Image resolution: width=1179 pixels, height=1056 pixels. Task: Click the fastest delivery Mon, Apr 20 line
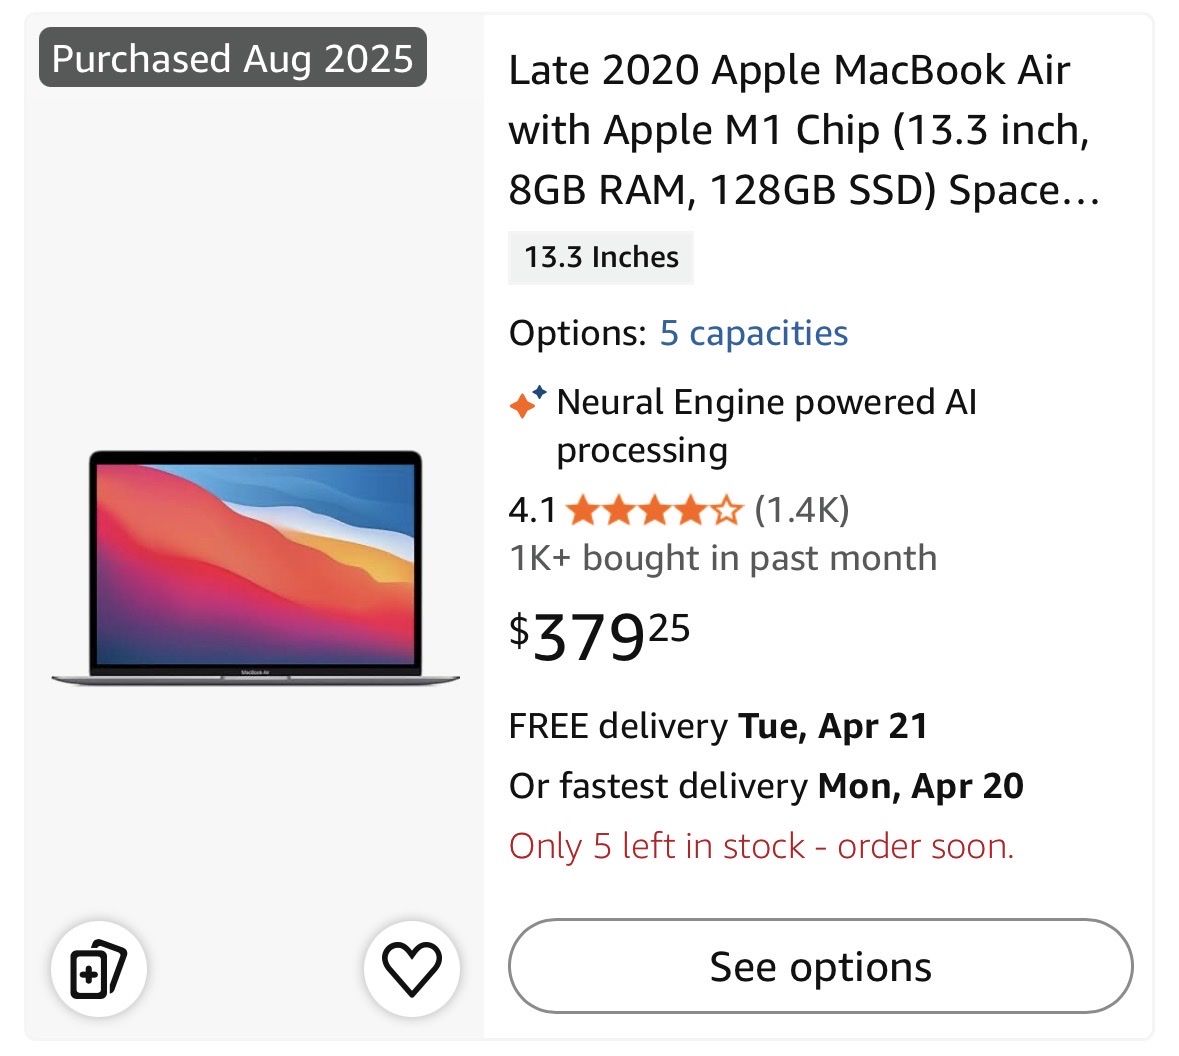[766, 786]
